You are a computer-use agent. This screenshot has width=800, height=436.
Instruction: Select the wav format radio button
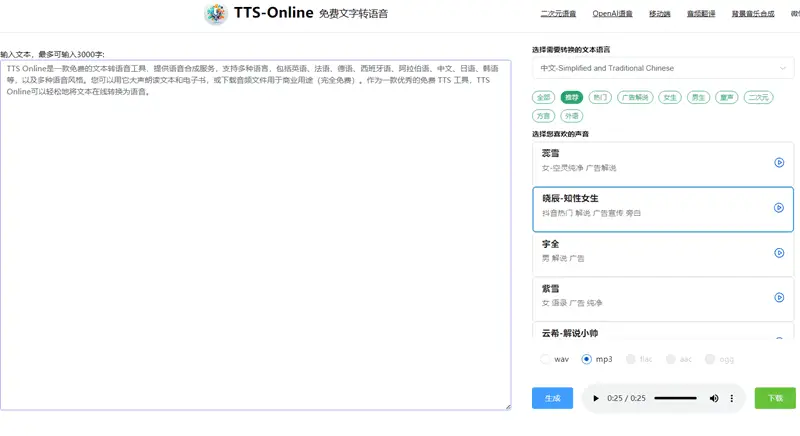pos(546,359)
